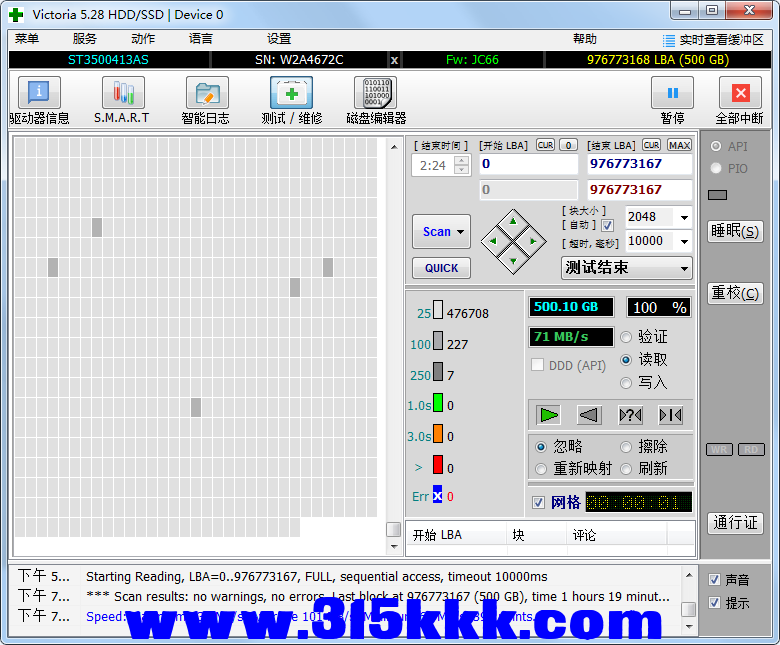
Task: Open the timeout 10000 dropdown
Action: point(684,241)
